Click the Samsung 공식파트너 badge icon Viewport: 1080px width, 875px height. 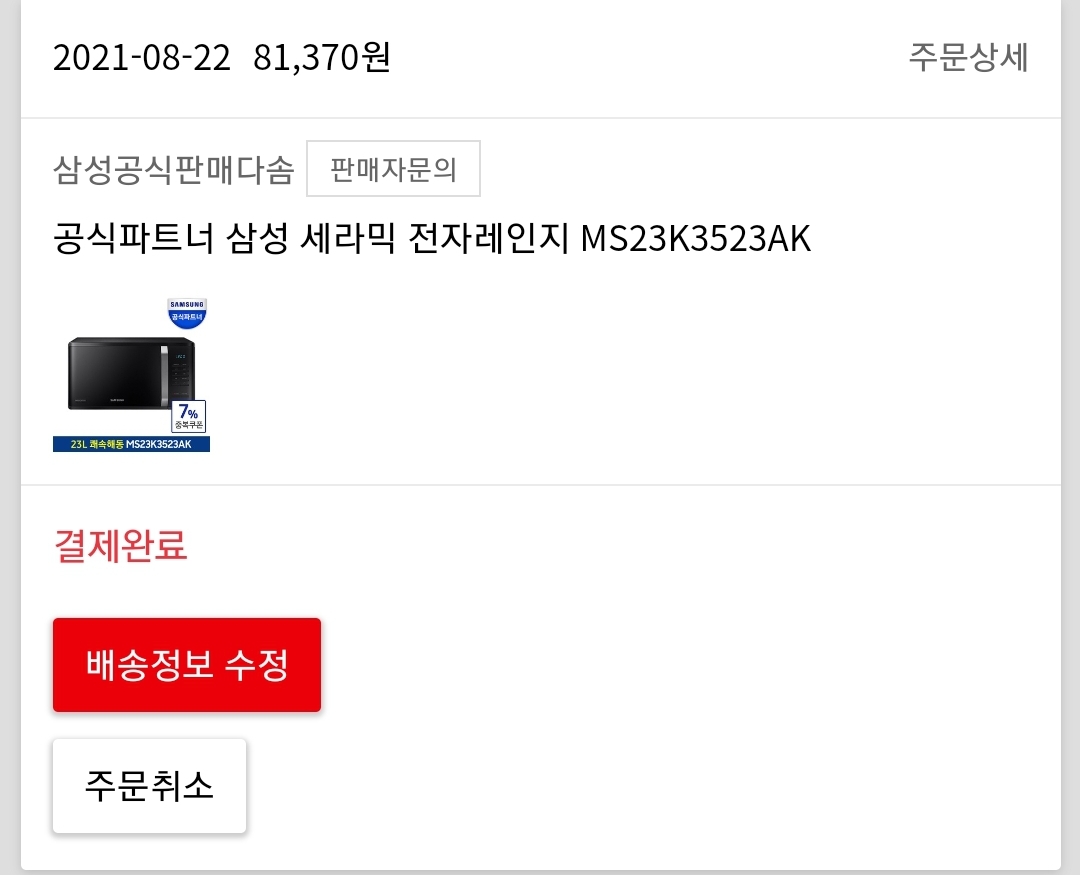[x=187, y=313]
